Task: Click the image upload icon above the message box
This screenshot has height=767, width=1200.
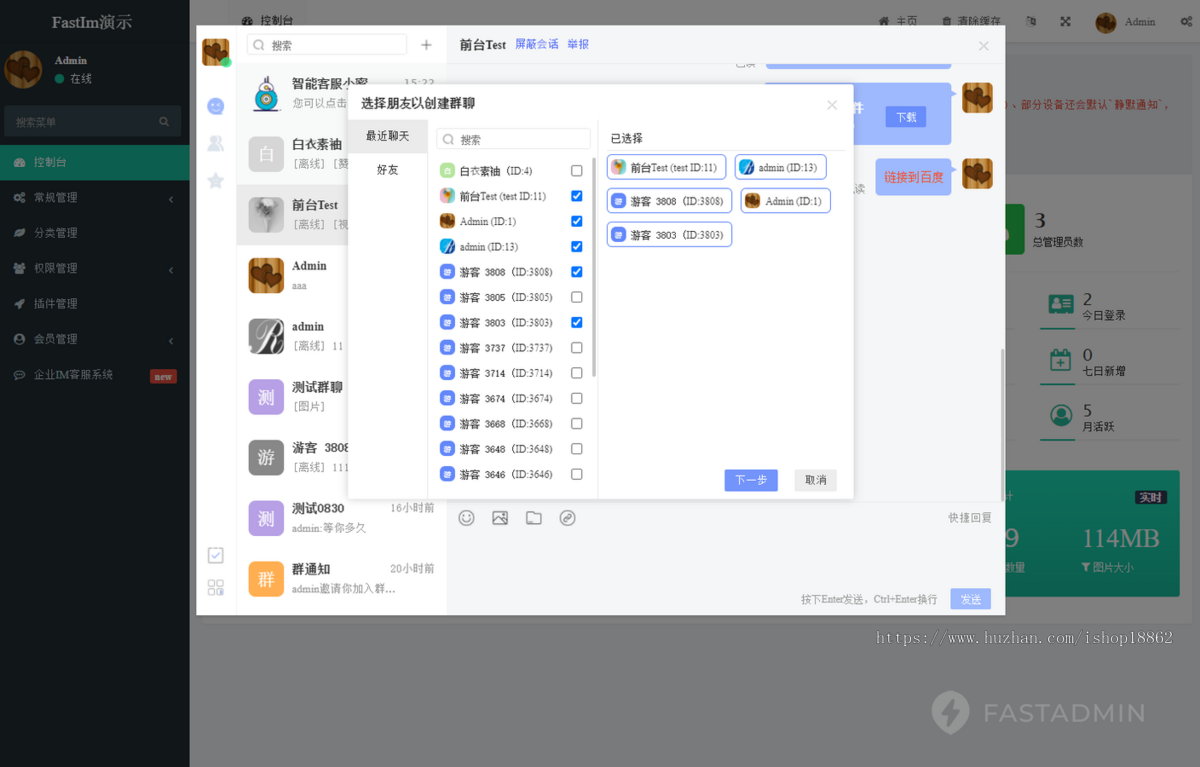Action: [500, 518]
